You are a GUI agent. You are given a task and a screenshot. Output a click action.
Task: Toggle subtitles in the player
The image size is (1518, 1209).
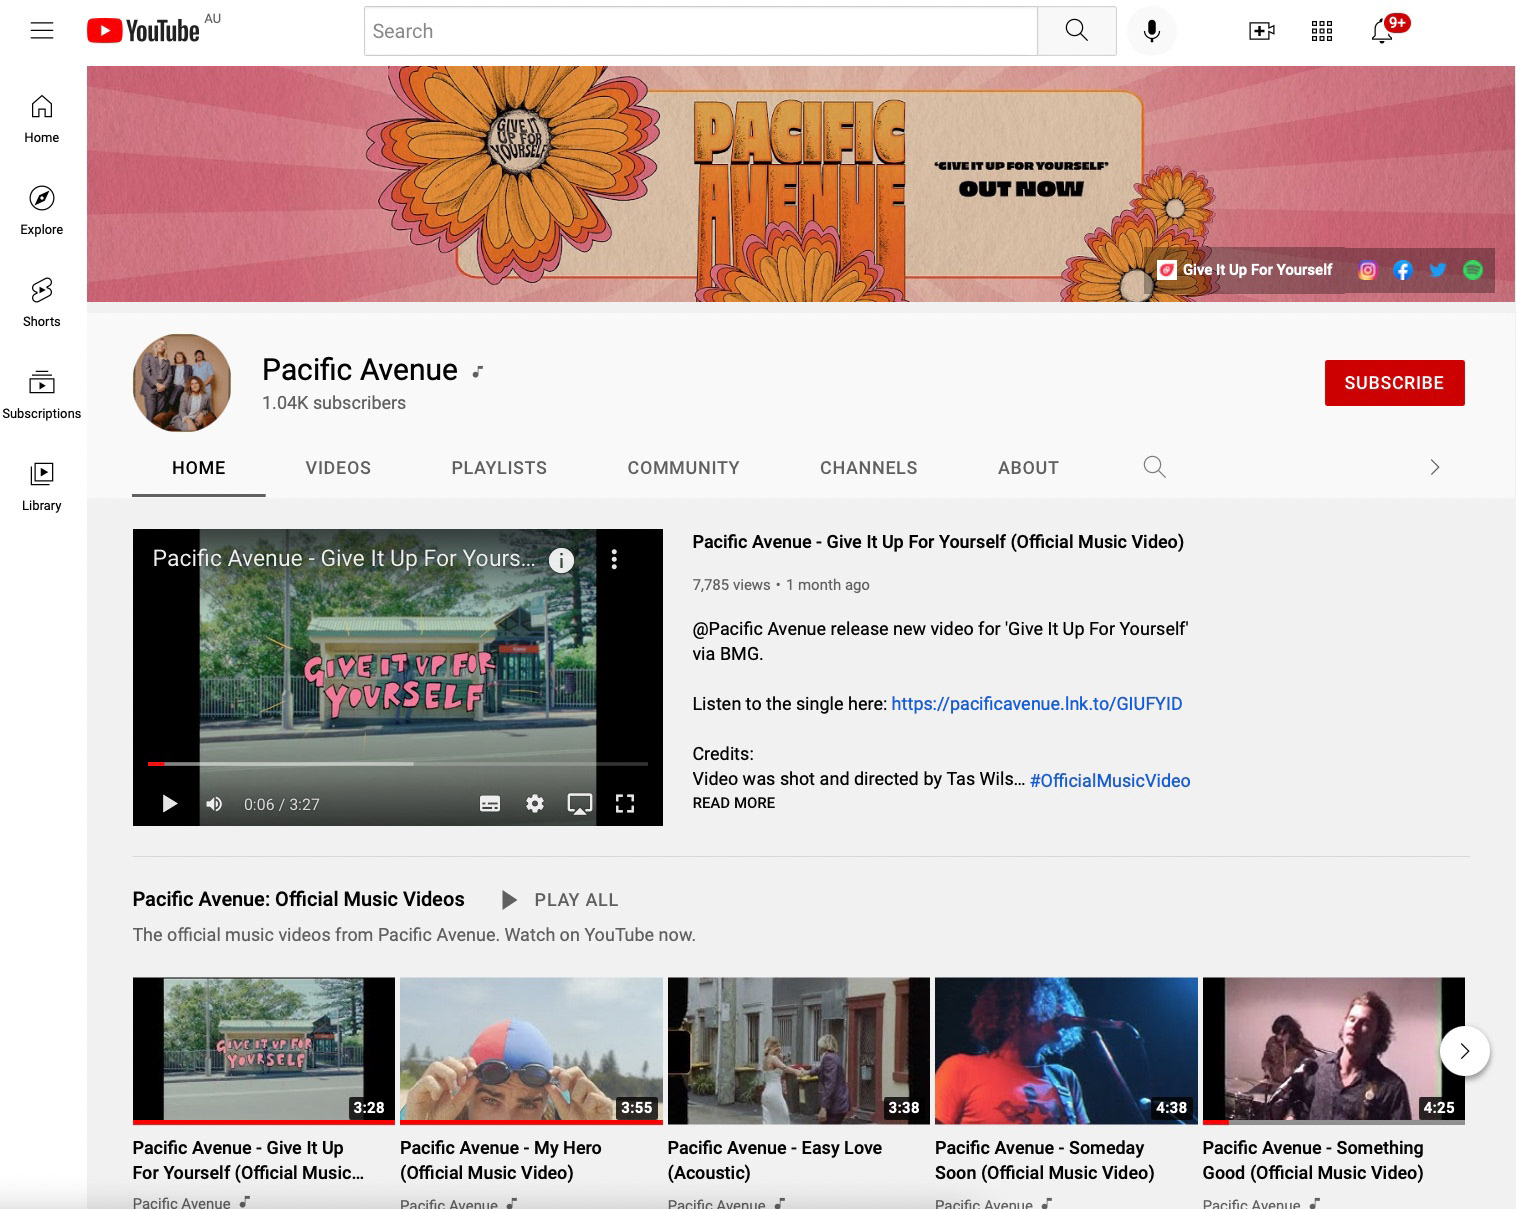click(x=490, y=804)
